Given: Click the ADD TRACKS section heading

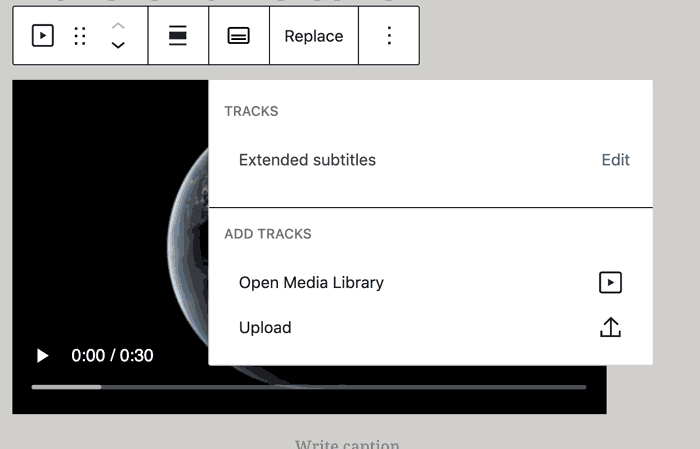Looking at the screenshot, I should point(268,234).
